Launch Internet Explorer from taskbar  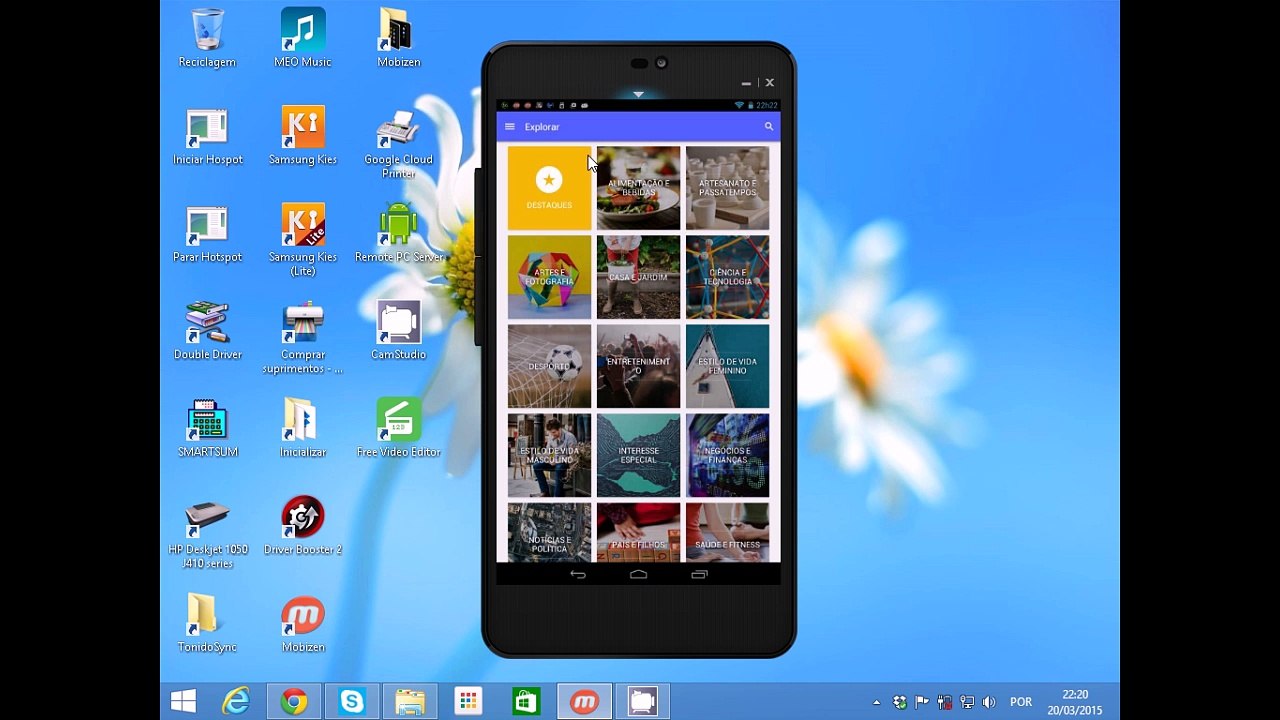[236, 701]
